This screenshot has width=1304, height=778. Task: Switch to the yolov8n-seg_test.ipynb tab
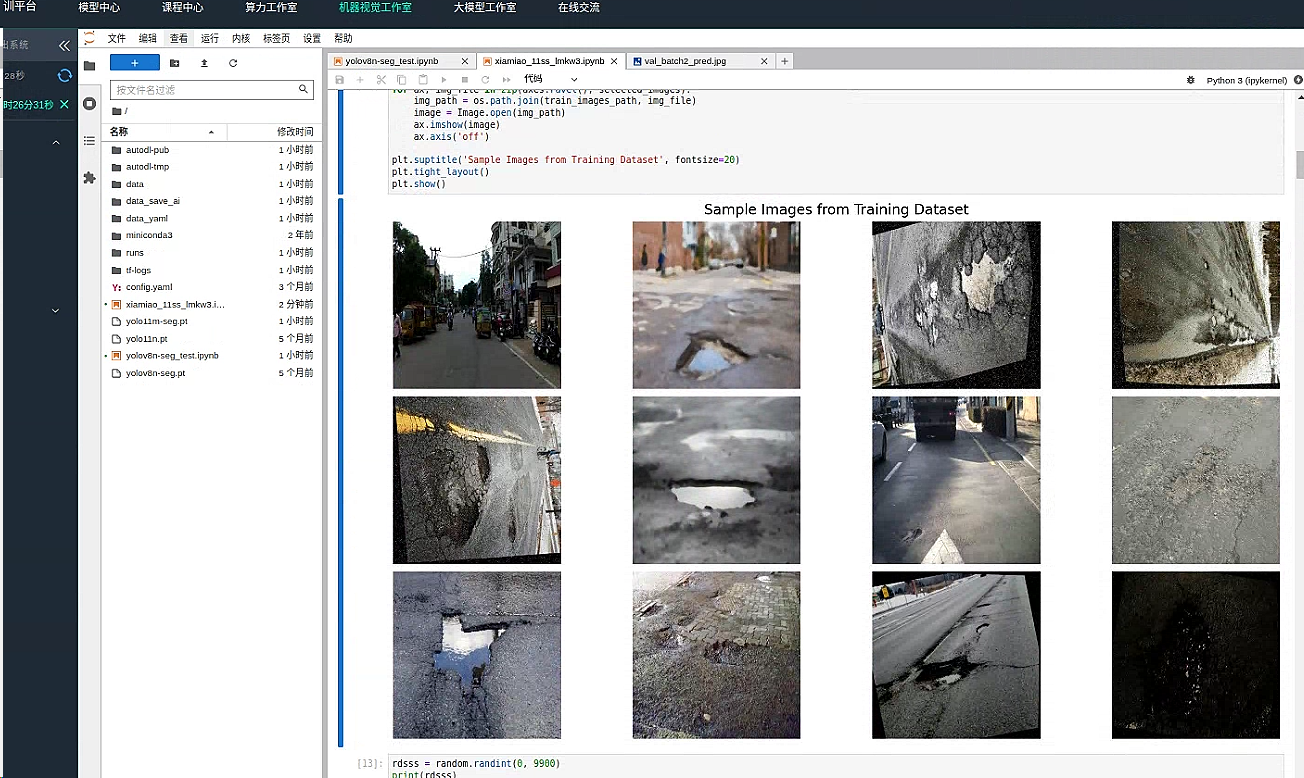coord(400,61)
